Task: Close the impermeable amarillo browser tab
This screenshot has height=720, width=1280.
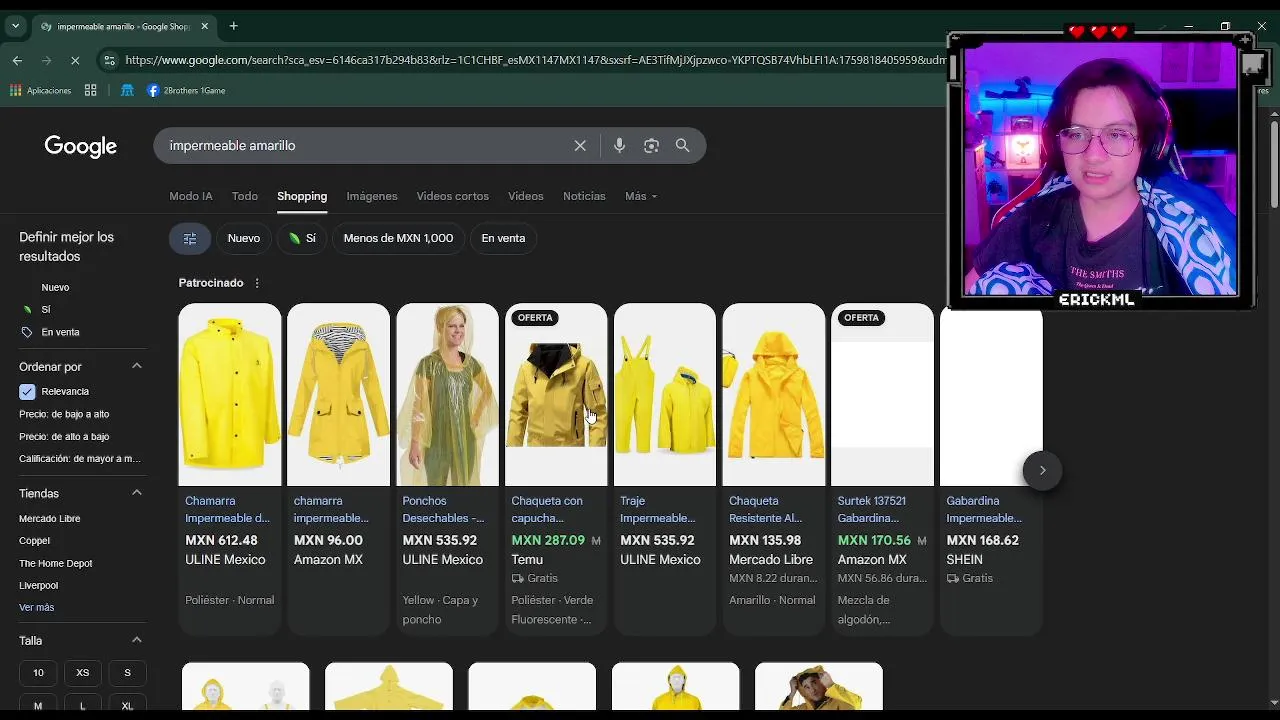Action: [205, 26]
